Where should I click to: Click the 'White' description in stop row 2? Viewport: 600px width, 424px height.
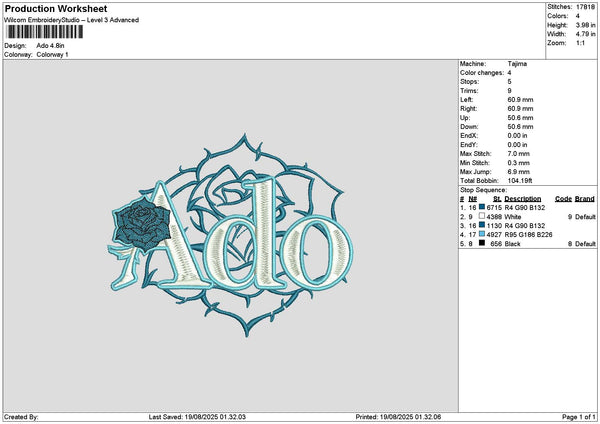tap(513, 217)
